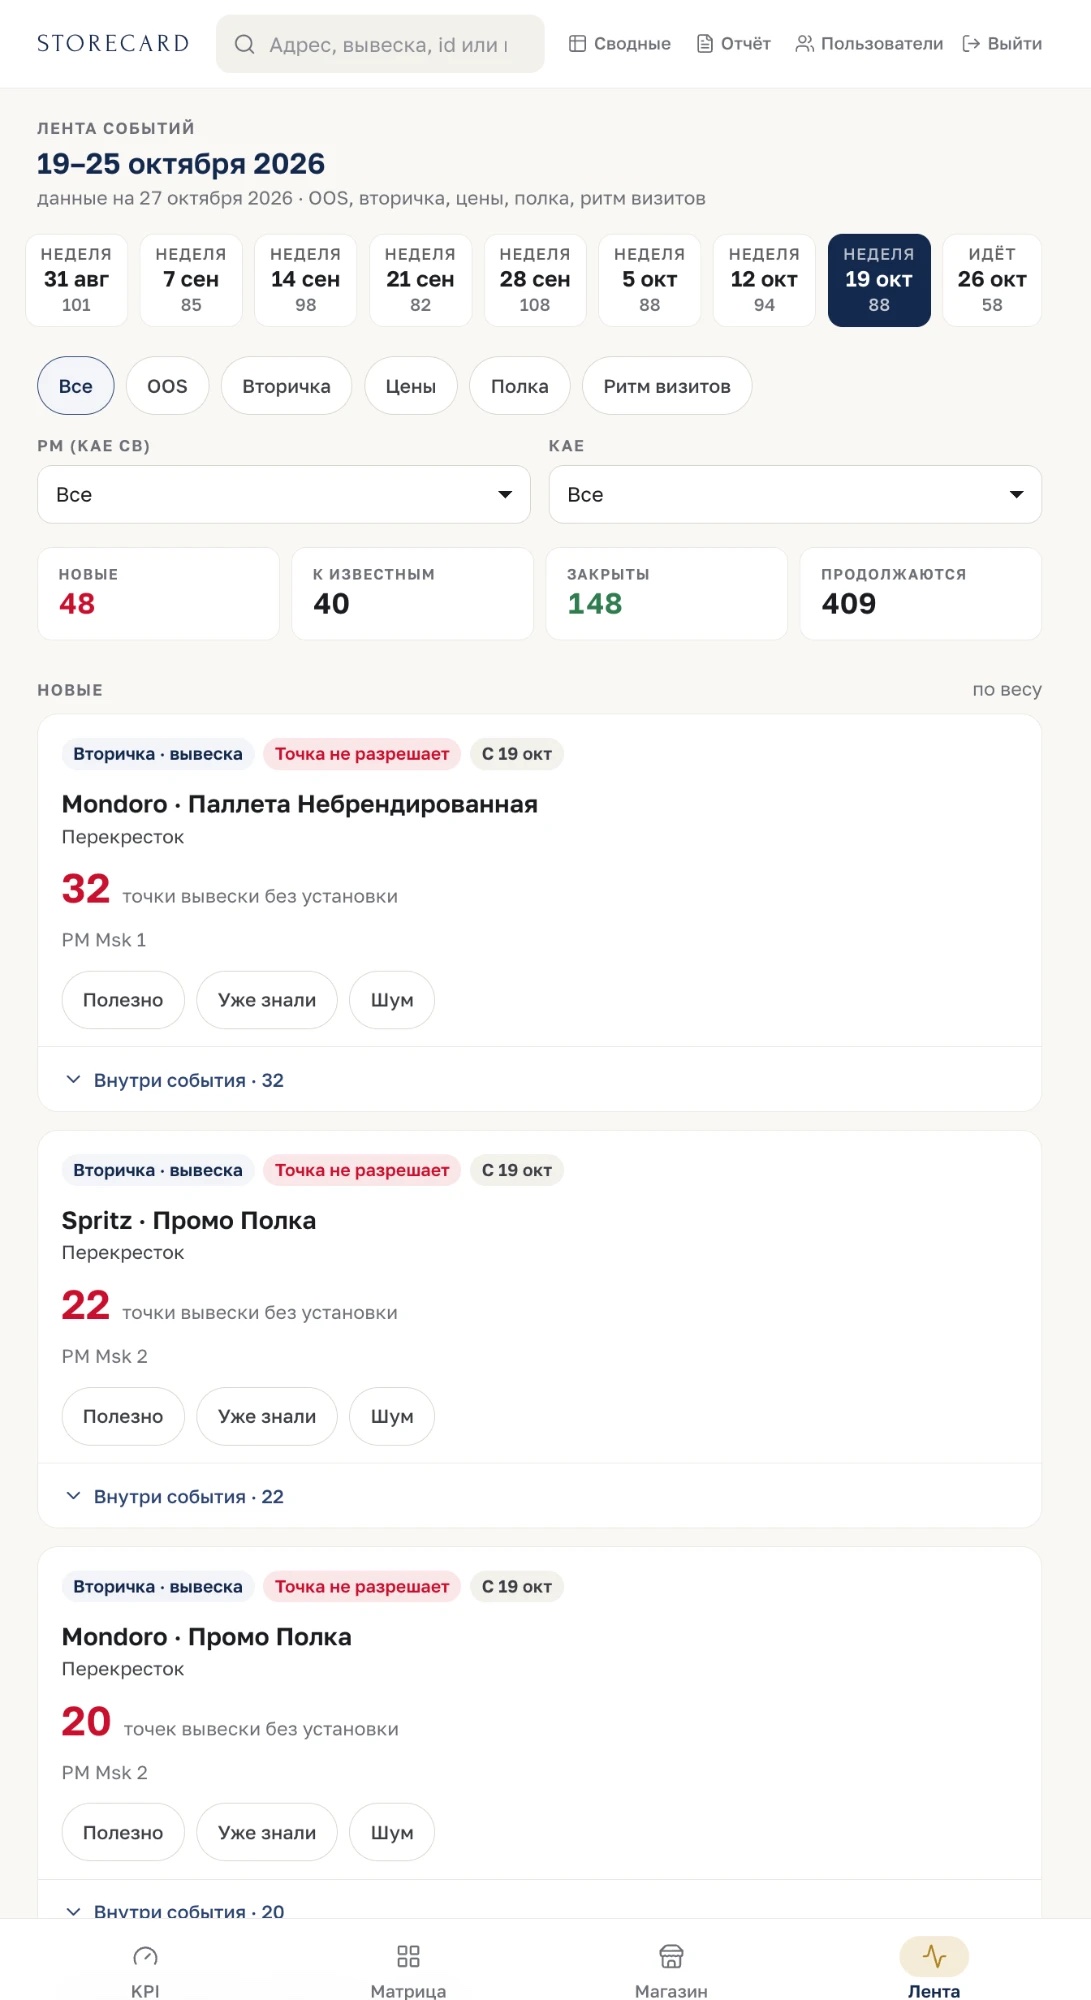Viewport: 1091px width, 2000px height.
Task: Click Вторичка · вывеска tag on Mondoro Паллета card
Action: tap(158, 754)
